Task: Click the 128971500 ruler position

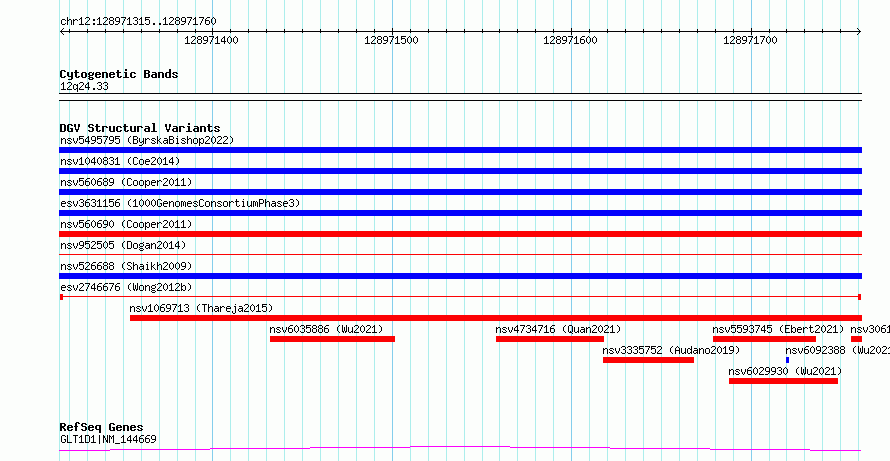Action: pos(391,40)
